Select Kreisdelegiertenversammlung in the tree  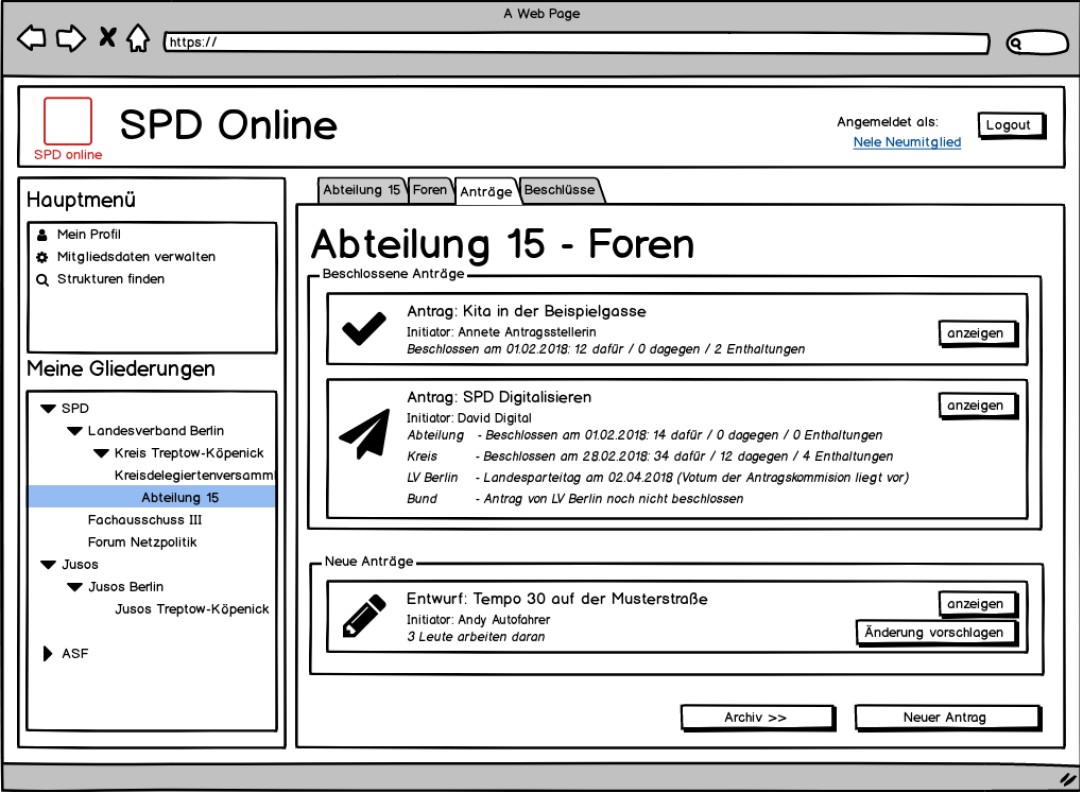(194, 475)
